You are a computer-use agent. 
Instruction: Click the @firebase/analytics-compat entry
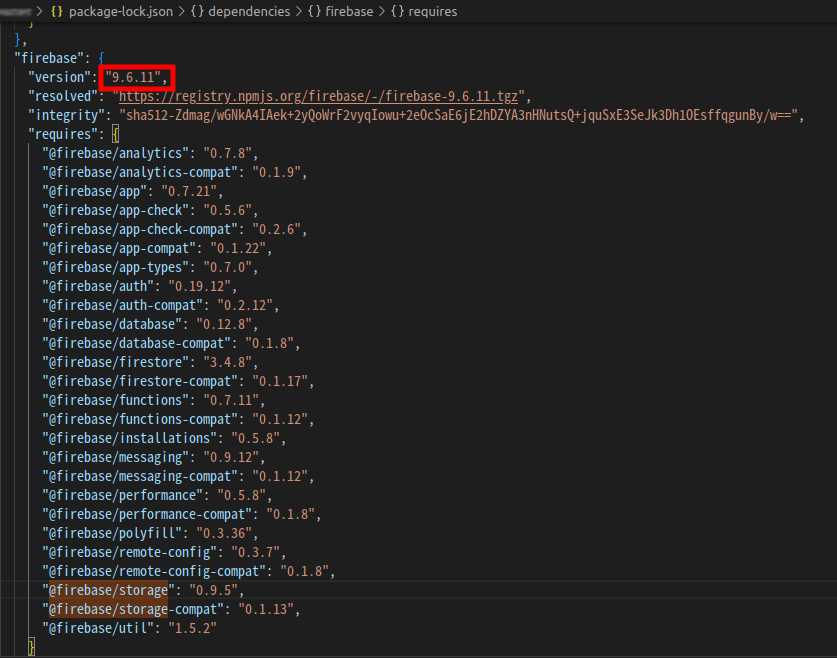click(175, 172)
